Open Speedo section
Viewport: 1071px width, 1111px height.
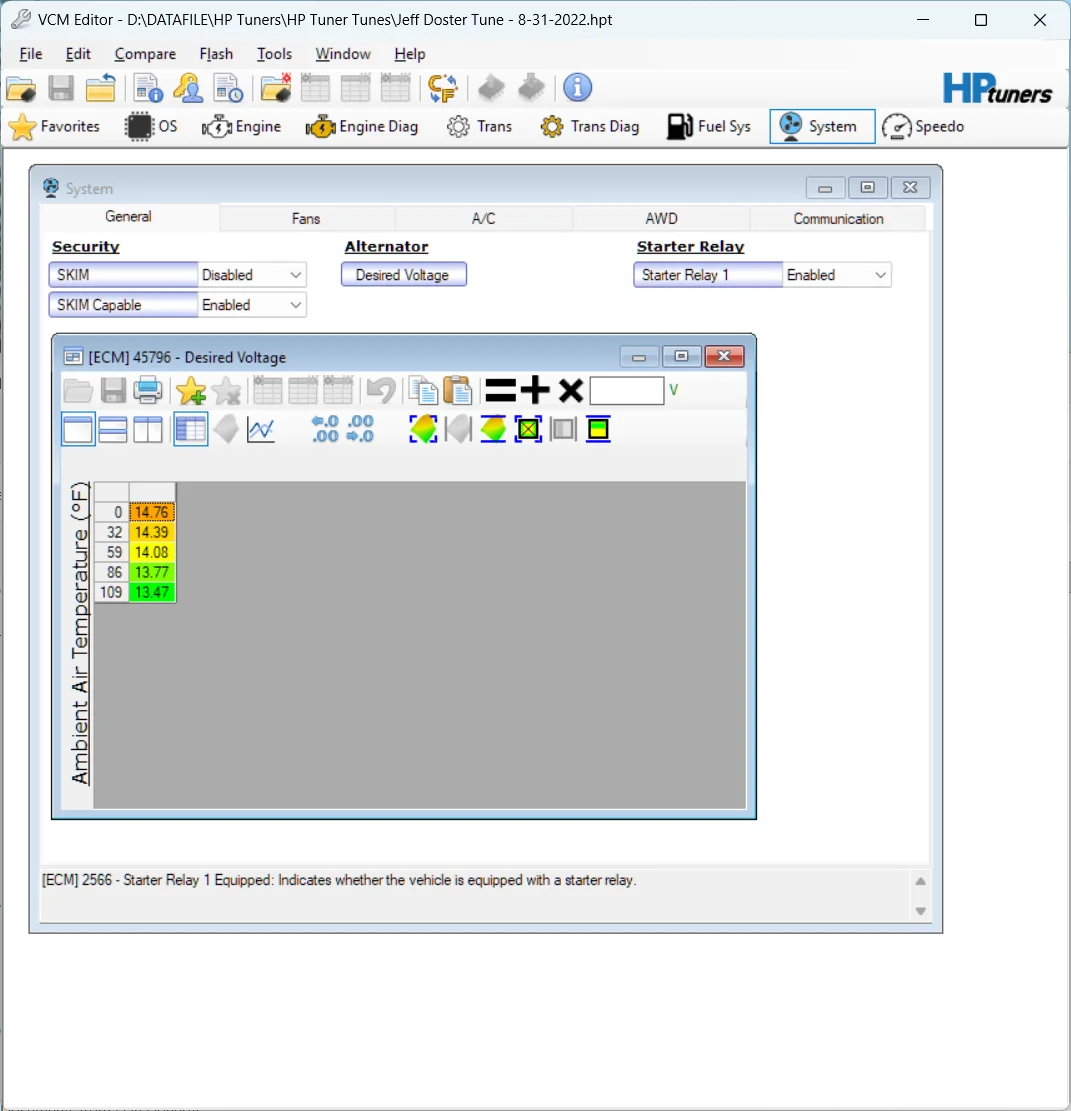[924, 127]
